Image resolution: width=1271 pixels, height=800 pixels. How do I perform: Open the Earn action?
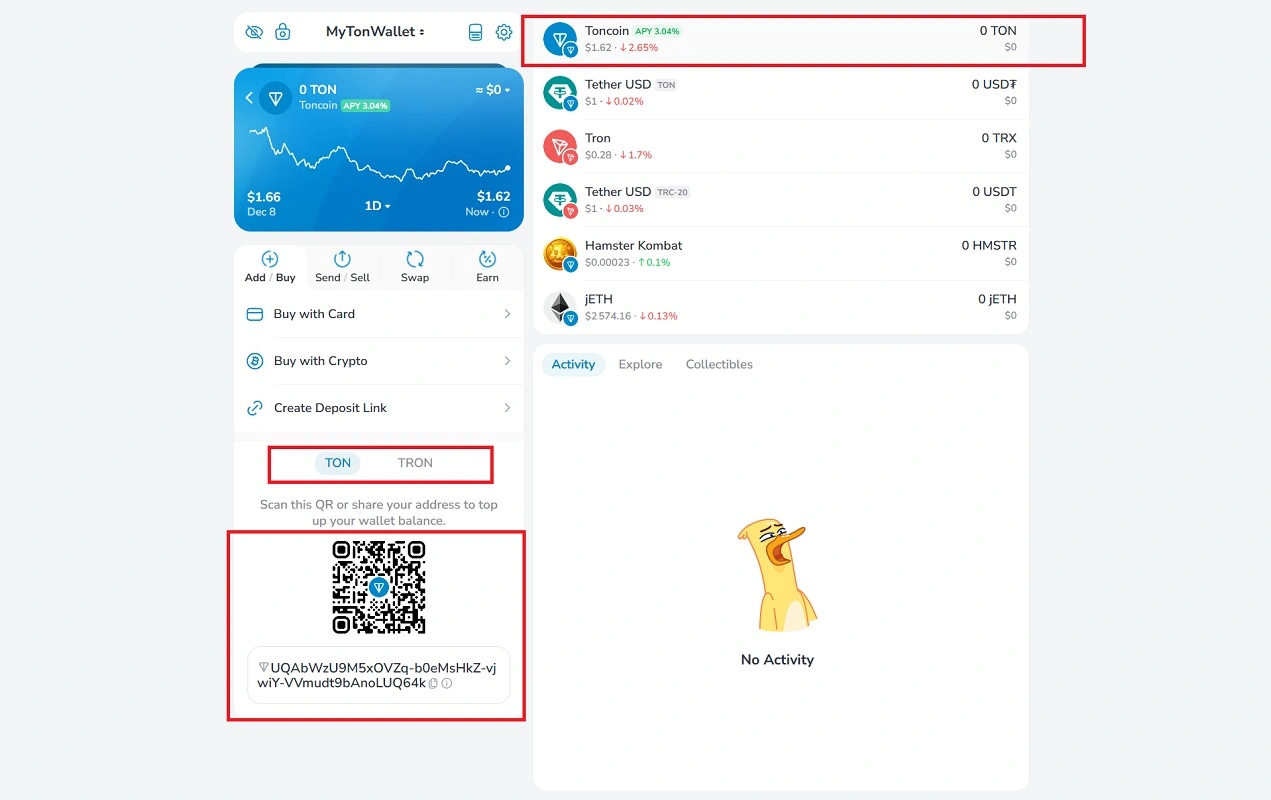[487, 267]
